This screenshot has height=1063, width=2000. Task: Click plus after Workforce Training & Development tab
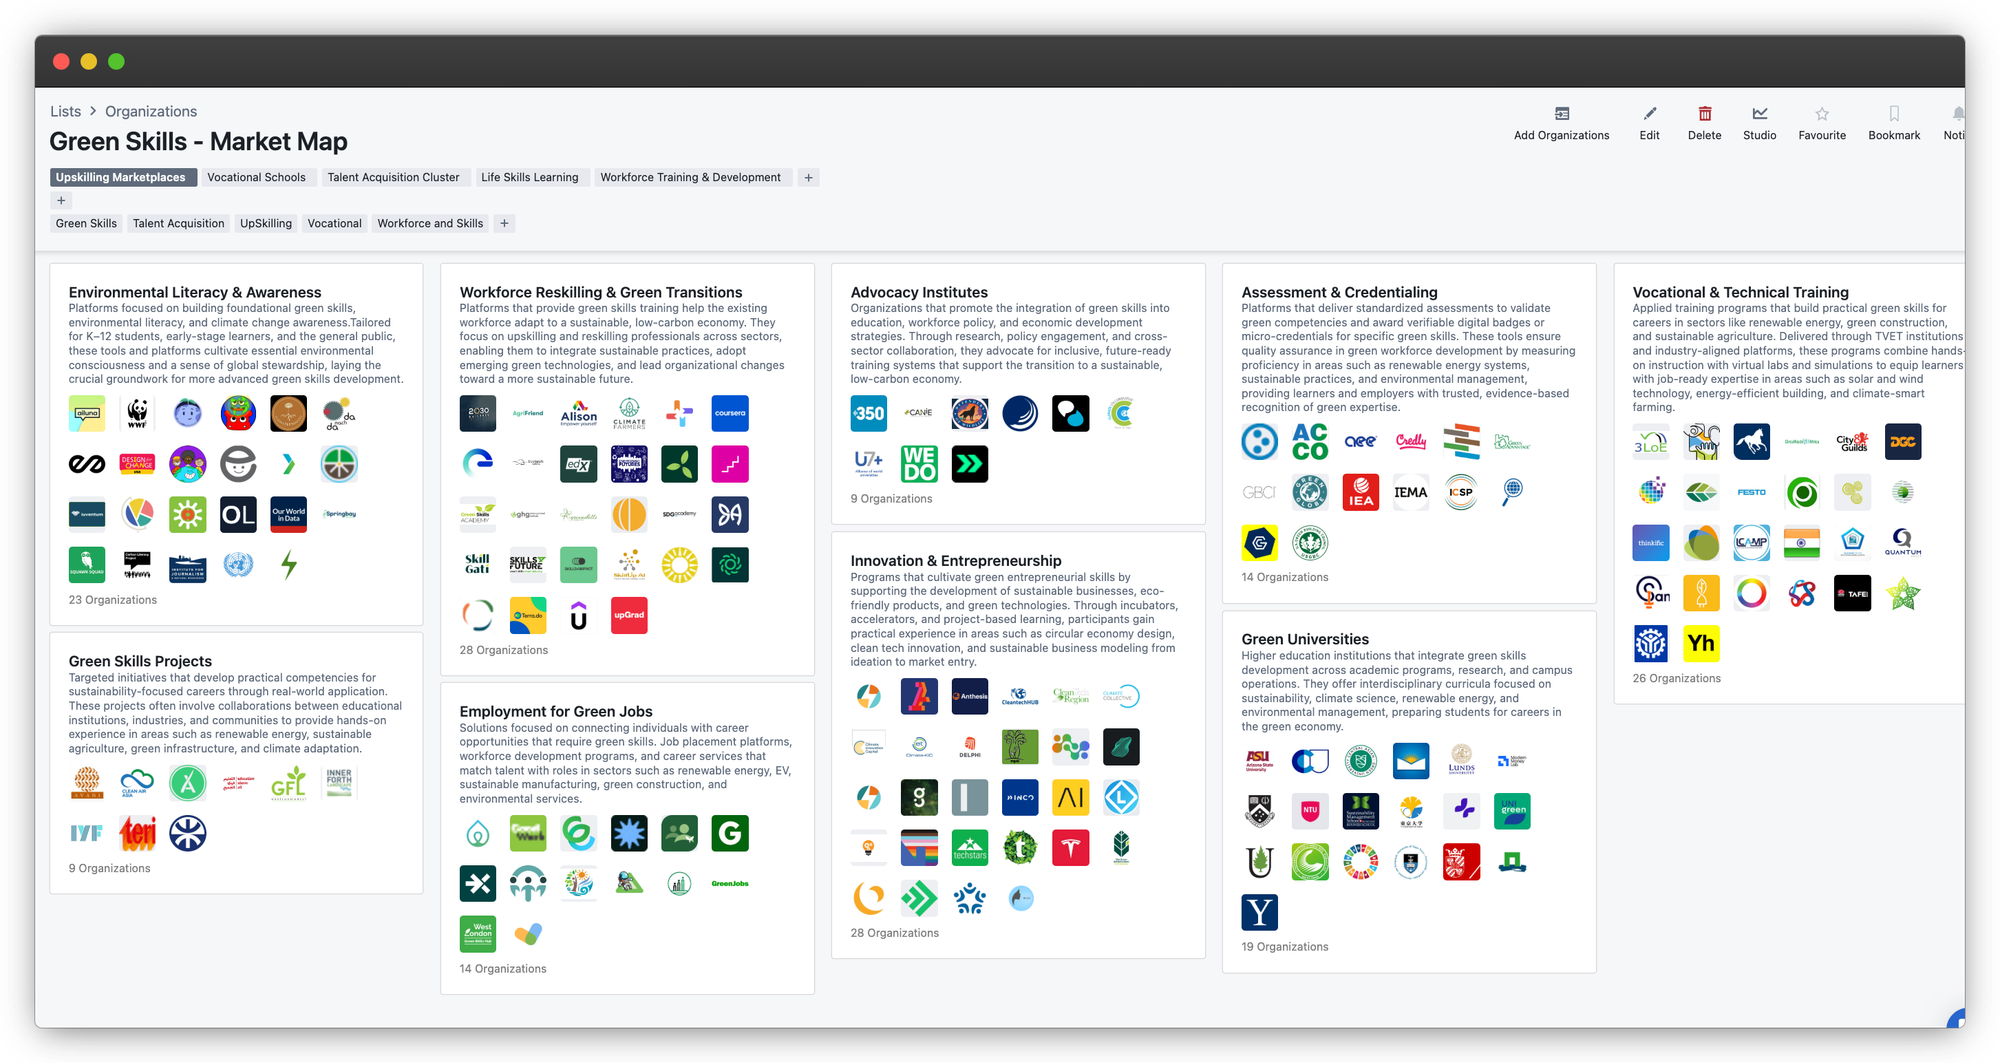[808, 177]
